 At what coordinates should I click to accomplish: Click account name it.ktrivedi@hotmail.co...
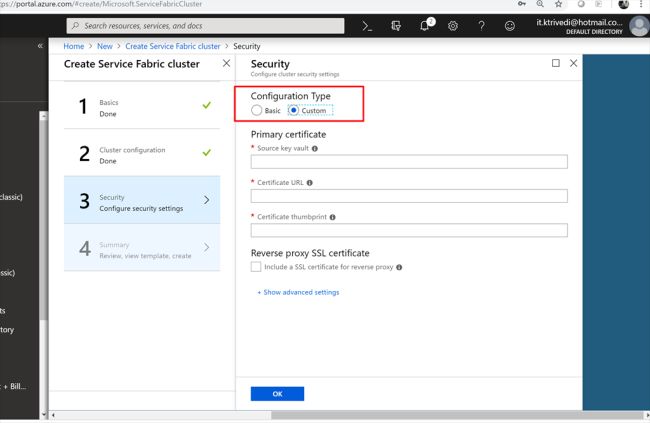coord(579,22)
